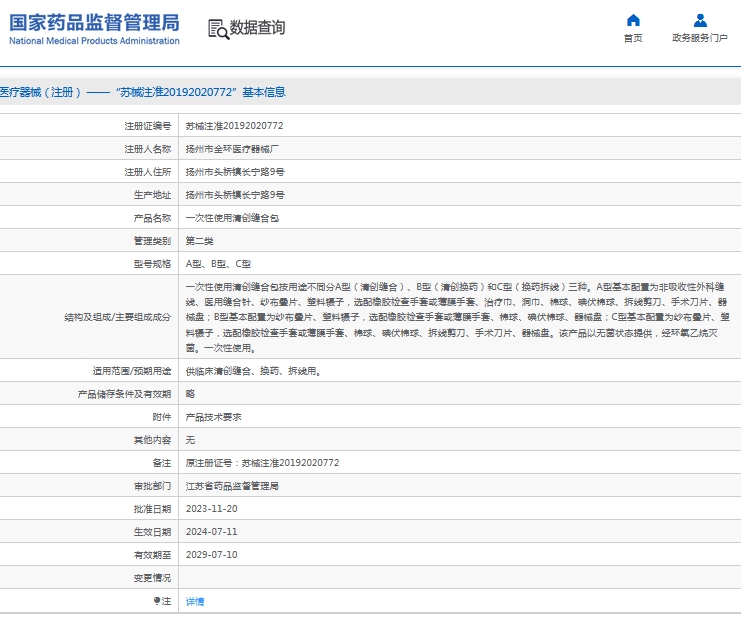
Task: Click the 生产地址 address value
Action: (235, 195)
